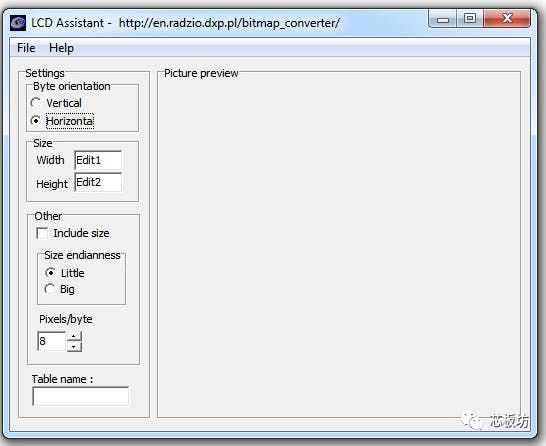Select Horizontal byte orientation
546x446 pixels.
36,121
